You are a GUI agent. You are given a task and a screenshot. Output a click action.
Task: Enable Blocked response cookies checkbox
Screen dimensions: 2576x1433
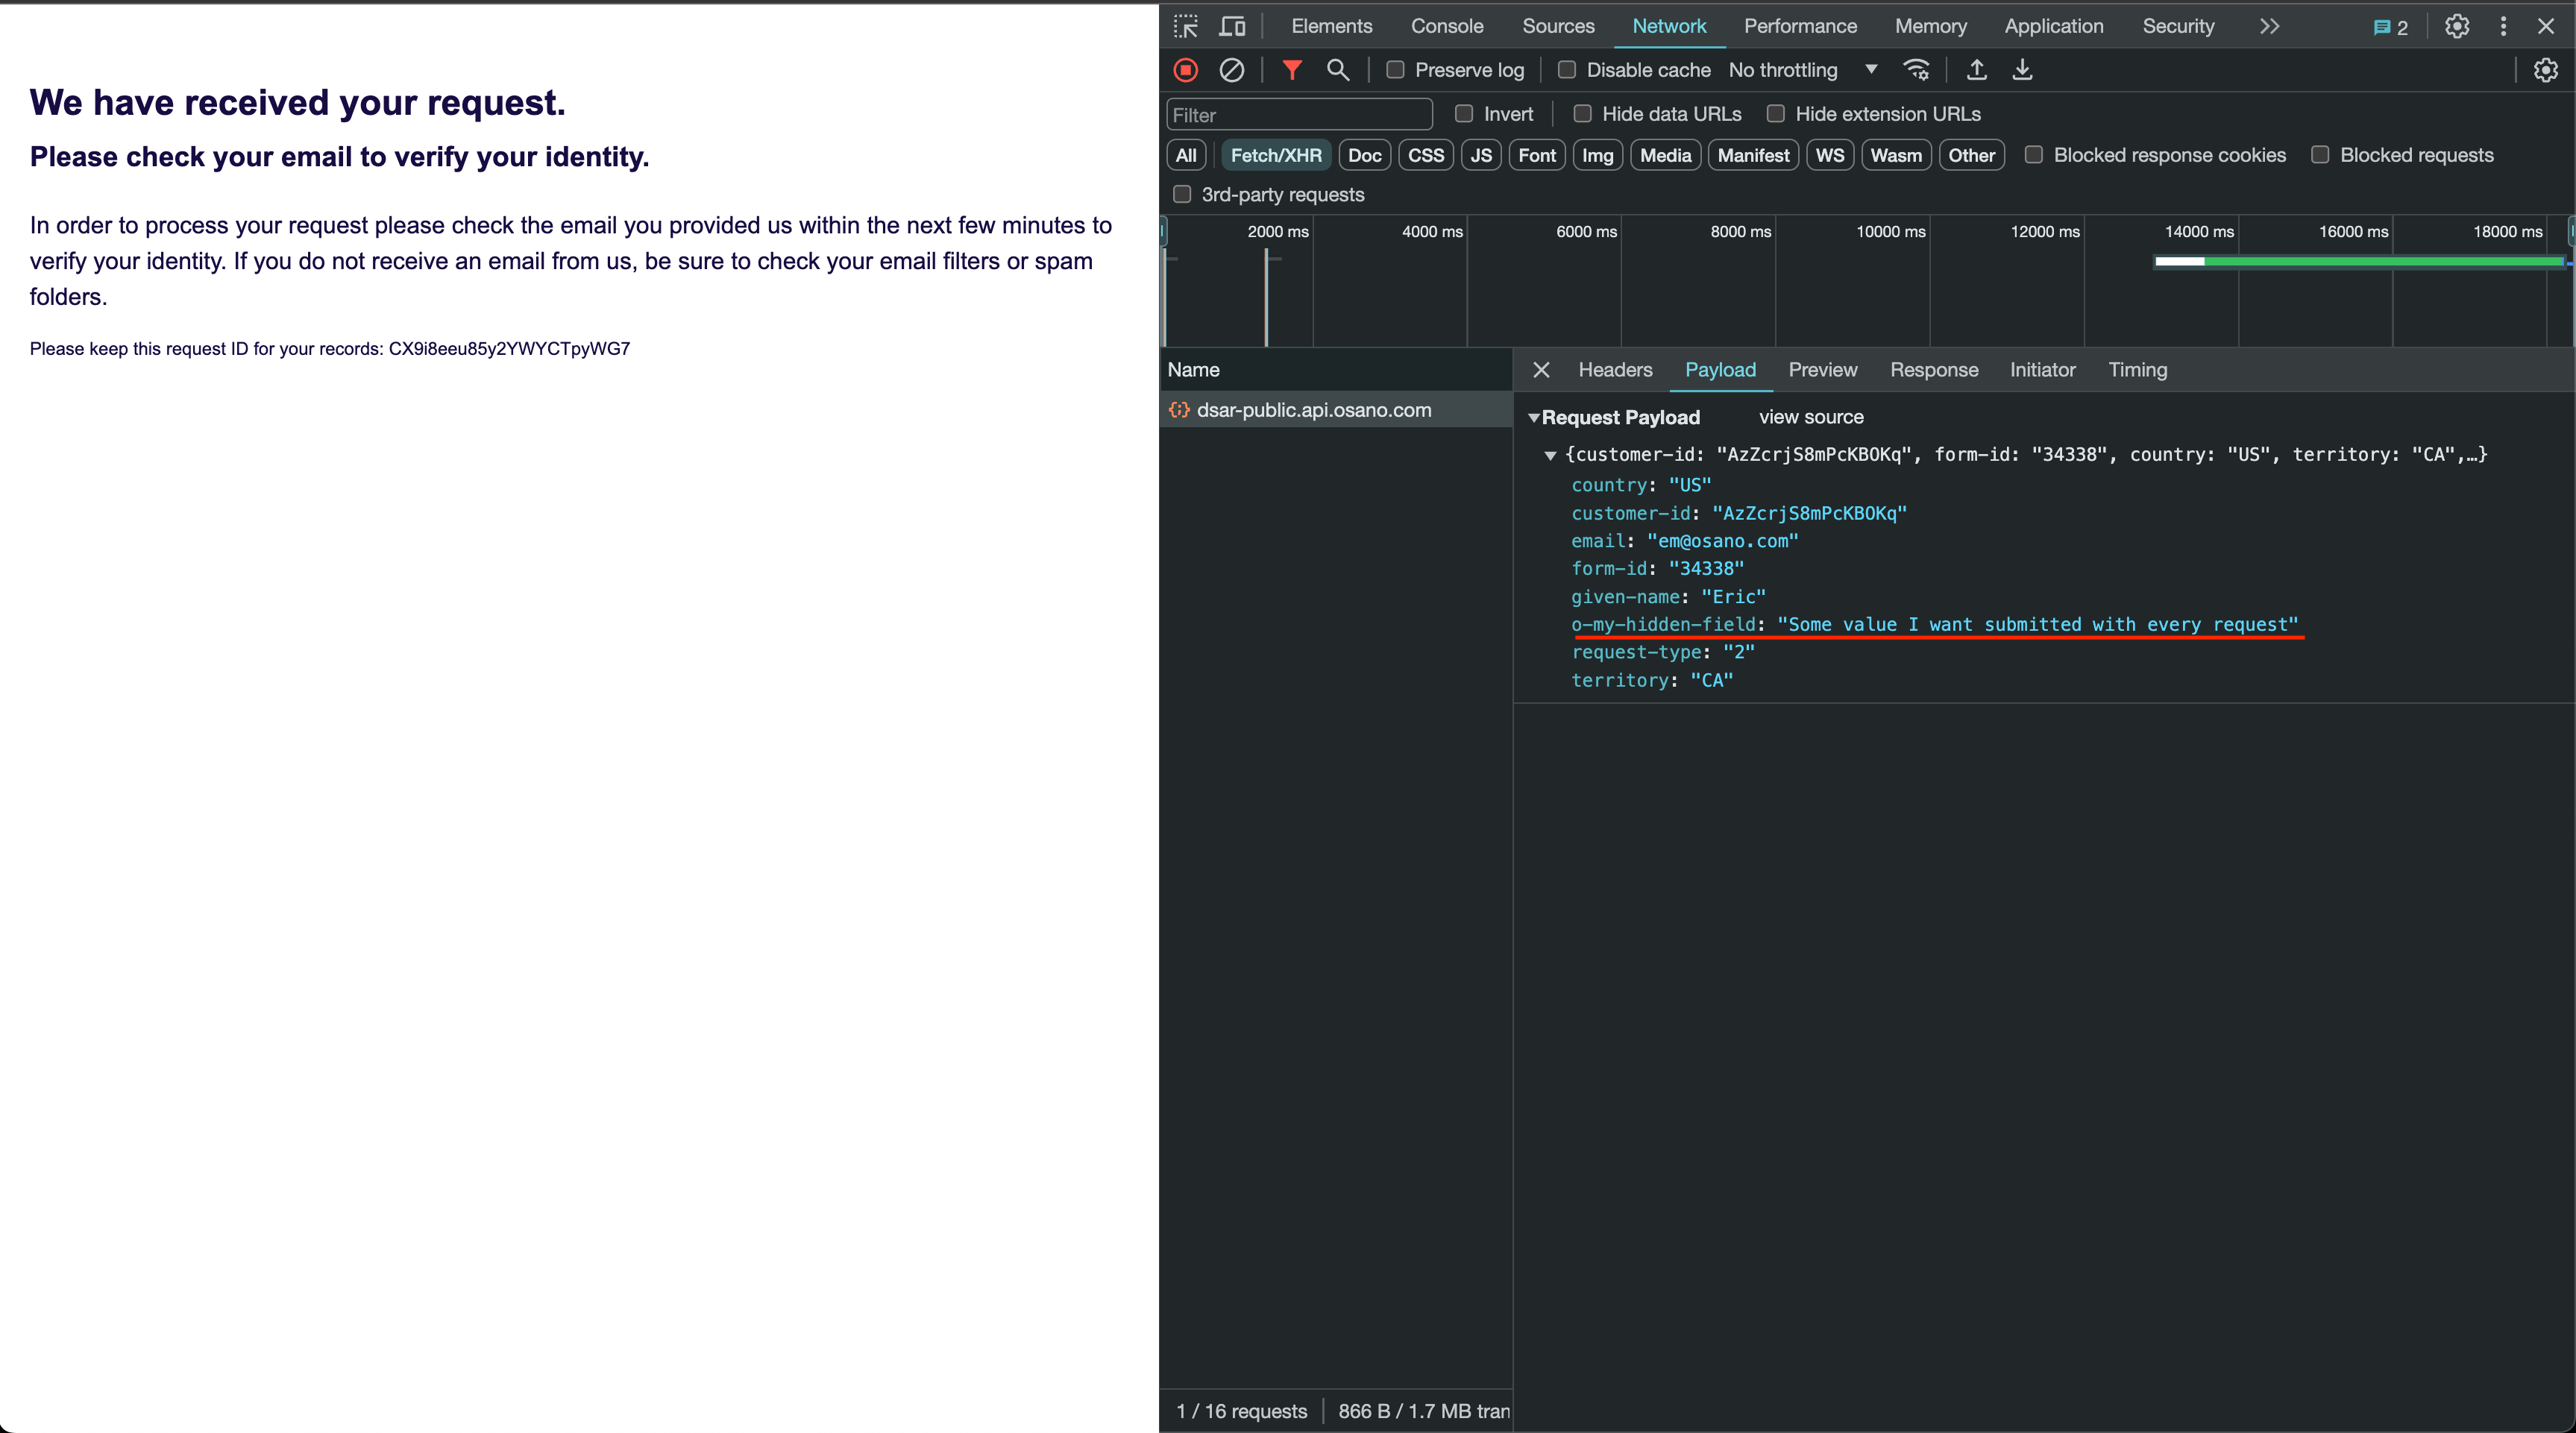tap(2034, 155)
